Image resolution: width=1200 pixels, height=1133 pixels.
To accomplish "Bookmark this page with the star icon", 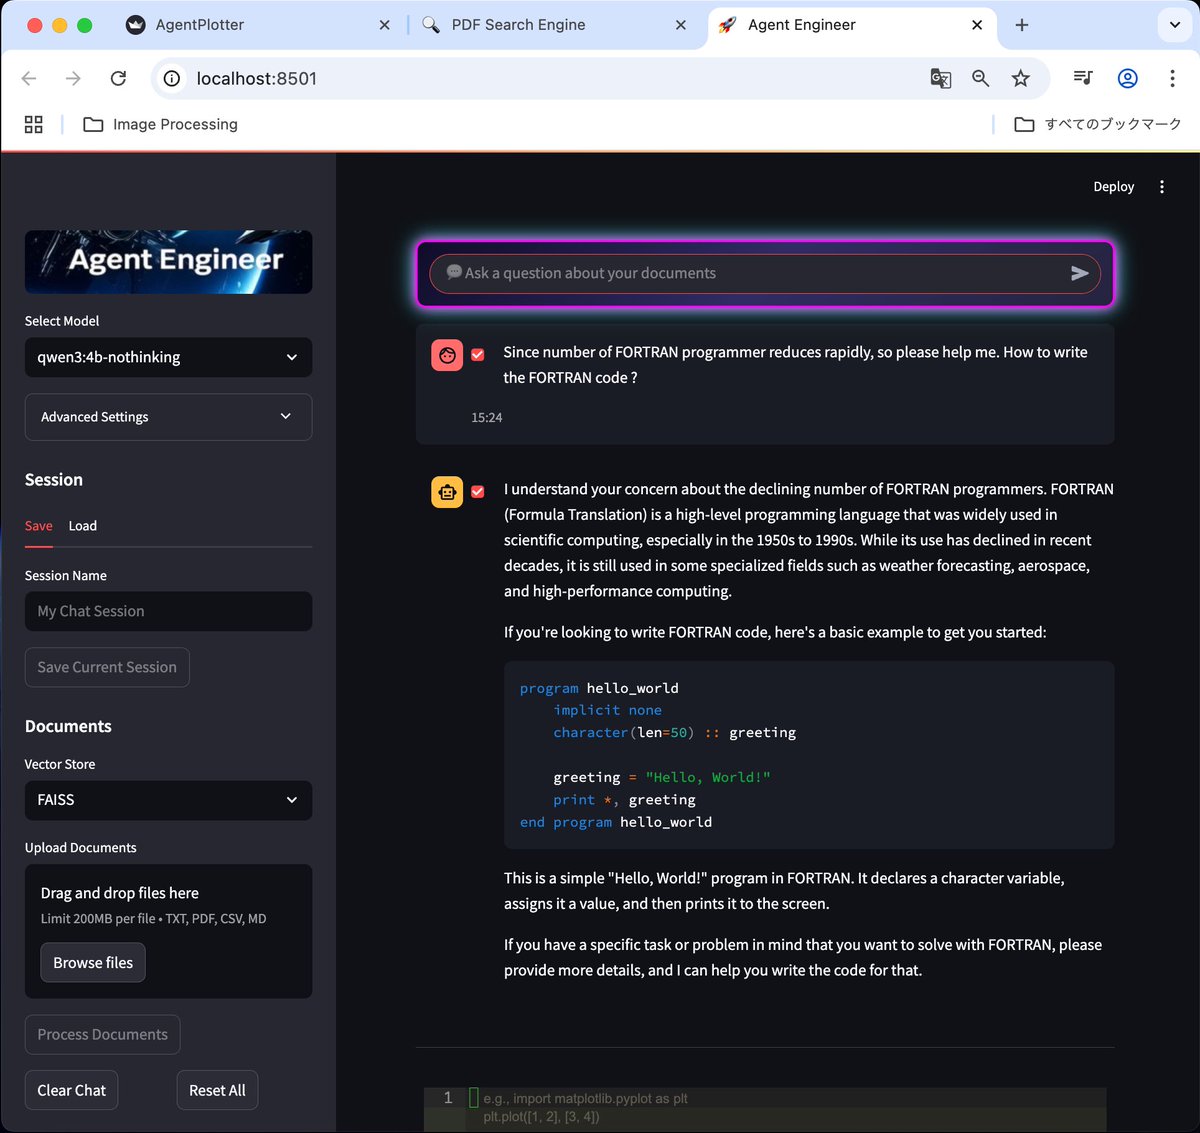I will click(x=1020, y=78).
